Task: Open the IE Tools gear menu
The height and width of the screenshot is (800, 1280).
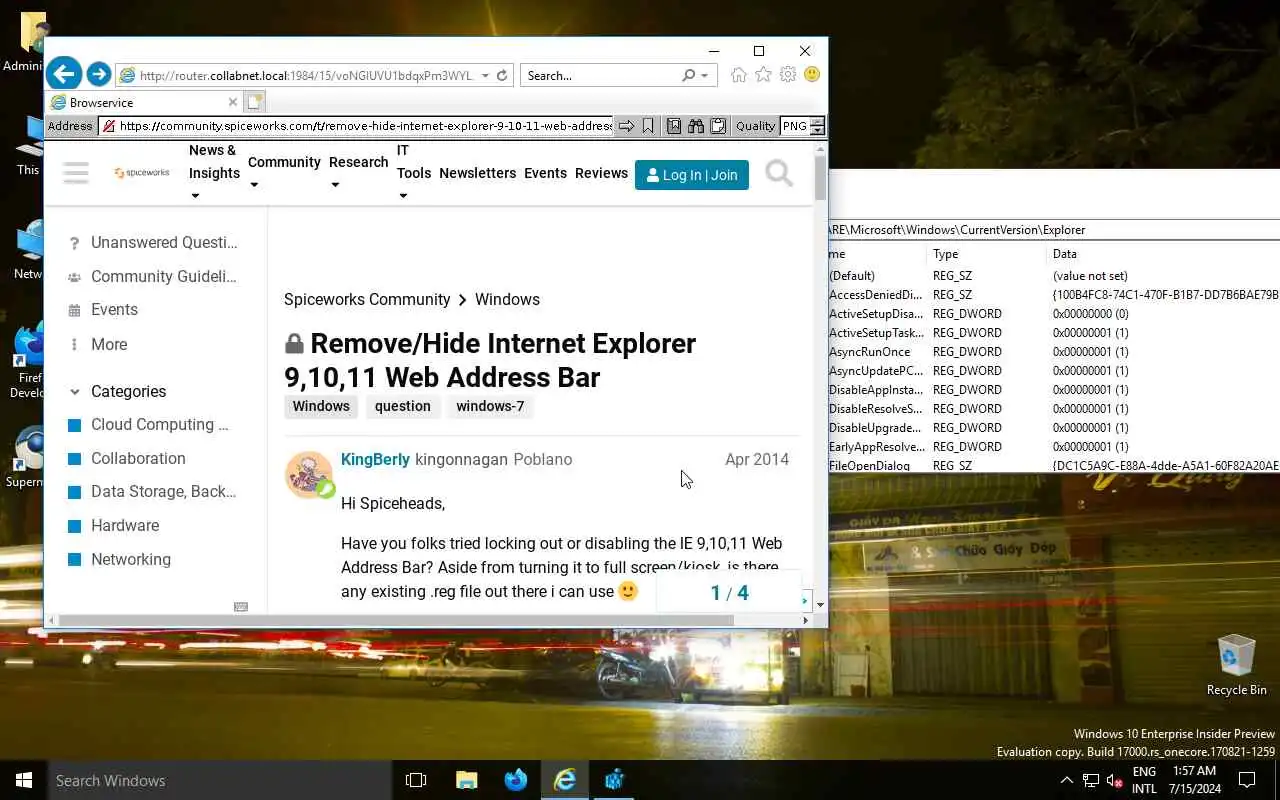Action: pyautogui.click(x=788, y=75)
